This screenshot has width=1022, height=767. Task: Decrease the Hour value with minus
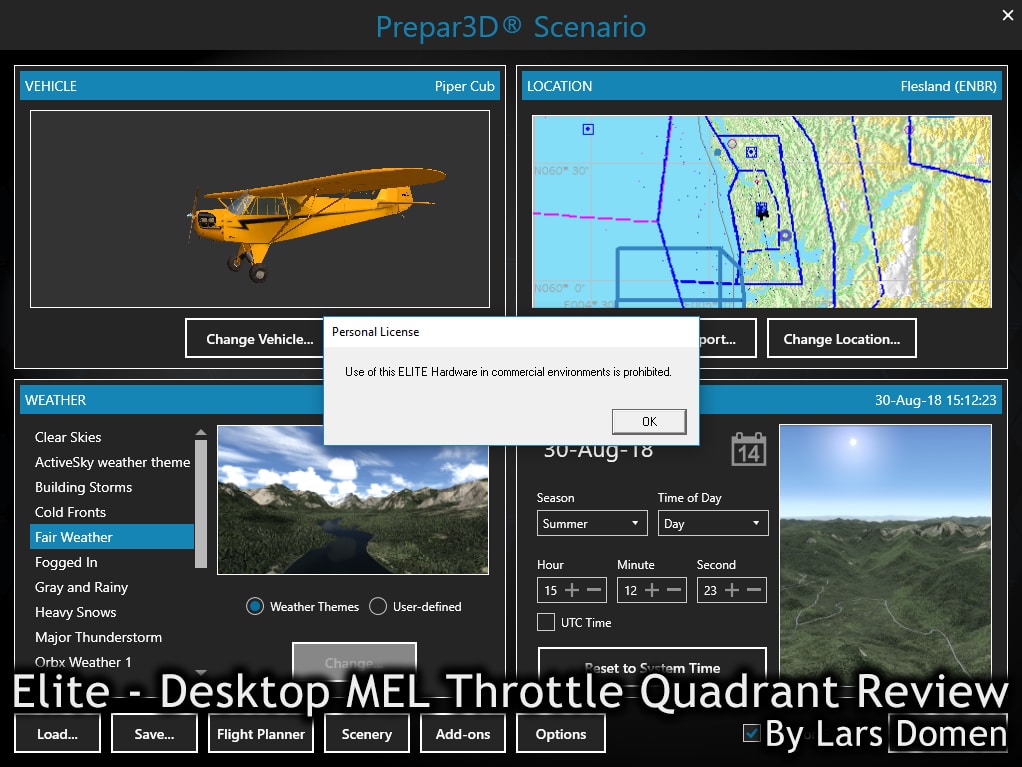pos(594,590)
